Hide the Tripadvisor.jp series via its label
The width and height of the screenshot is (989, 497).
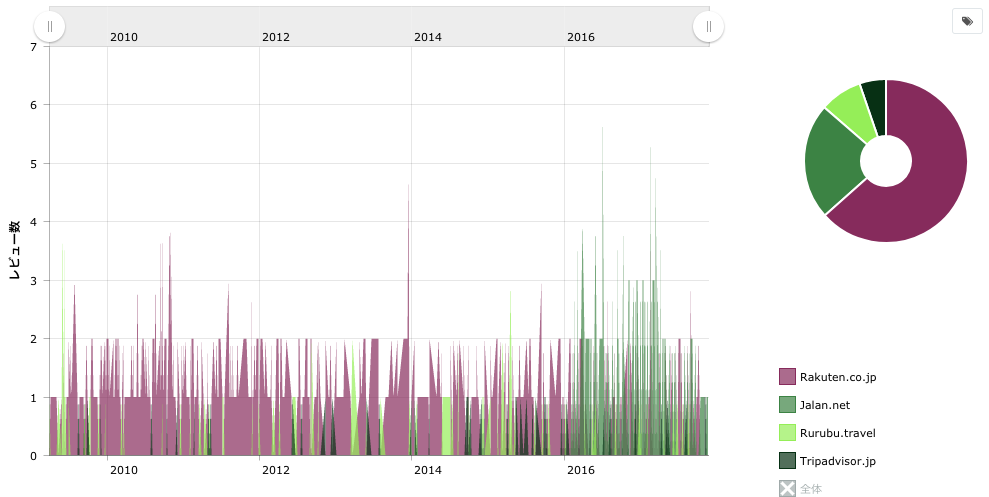pos(838,461)
